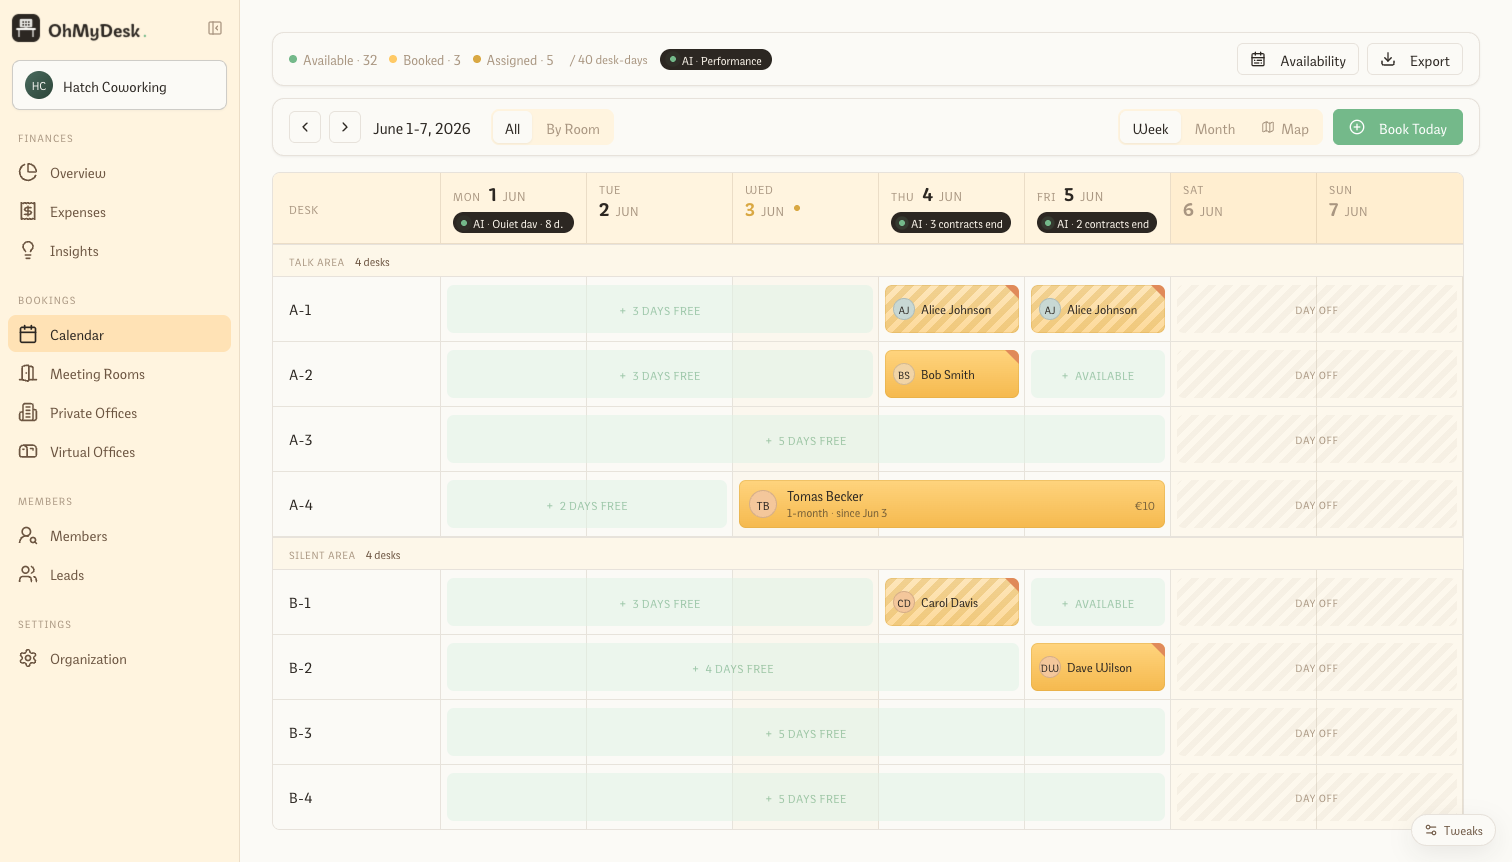Viewport: 1512px width, 862px height.
Task: Open Carol Davis booking on desk B-1
Action: (952, 602)
